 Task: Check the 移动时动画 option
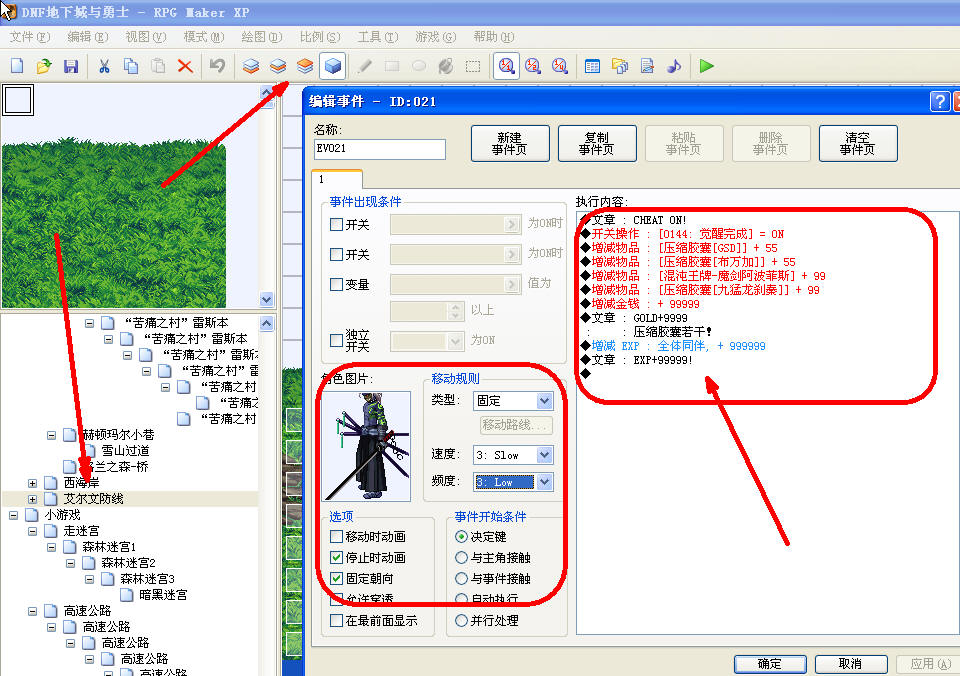(336, 537)
